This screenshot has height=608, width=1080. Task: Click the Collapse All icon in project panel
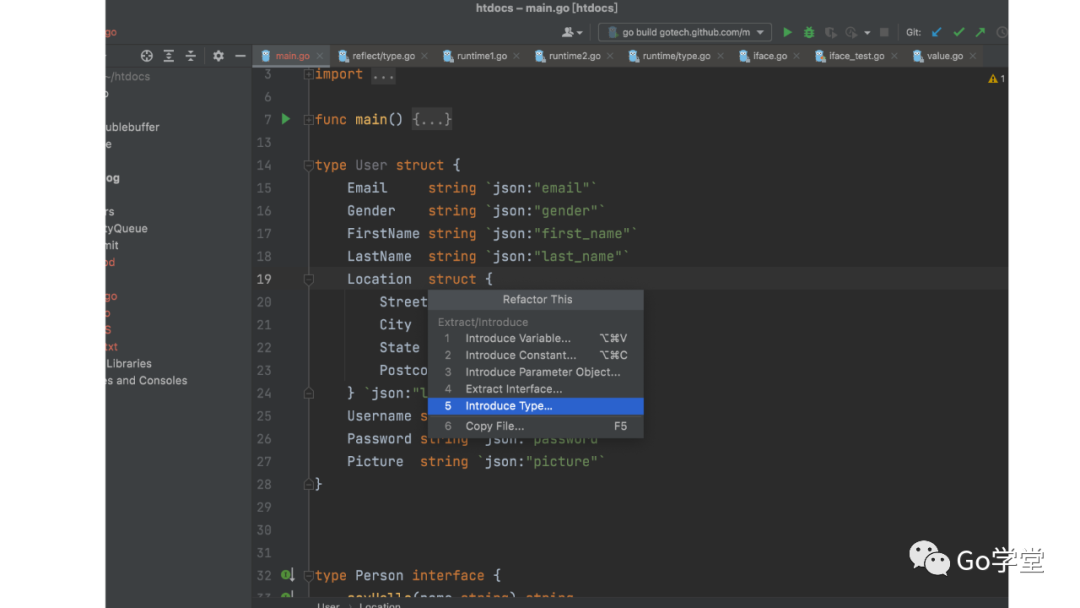tap(191, 56)
